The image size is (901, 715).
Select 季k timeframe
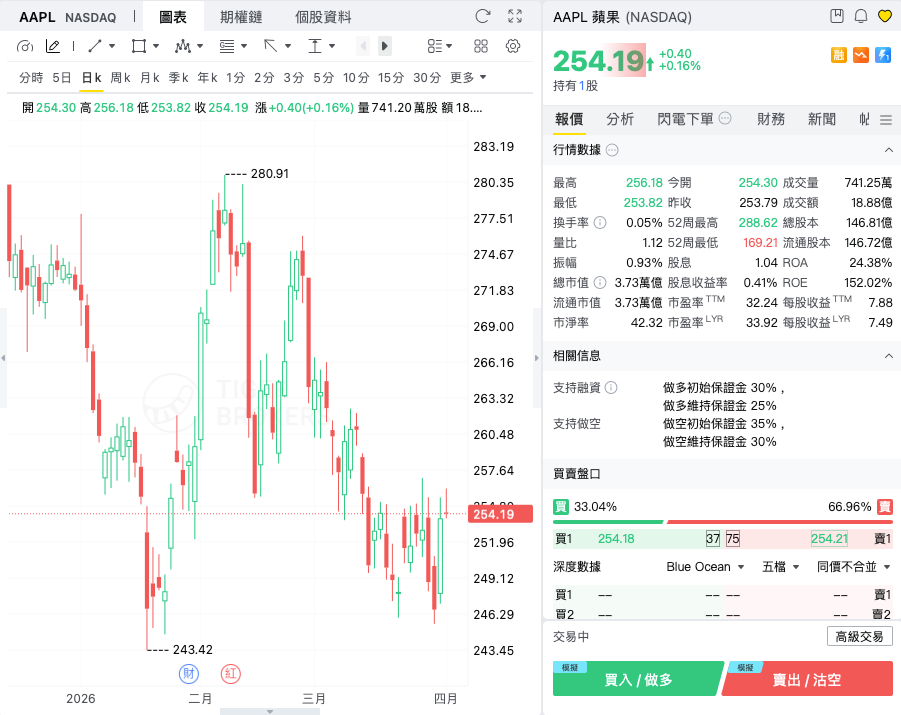(x=178, y=78)
